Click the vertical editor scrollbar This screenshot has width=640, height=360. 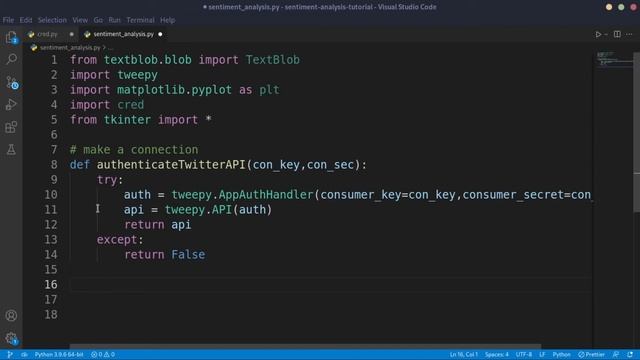point(637,132)
